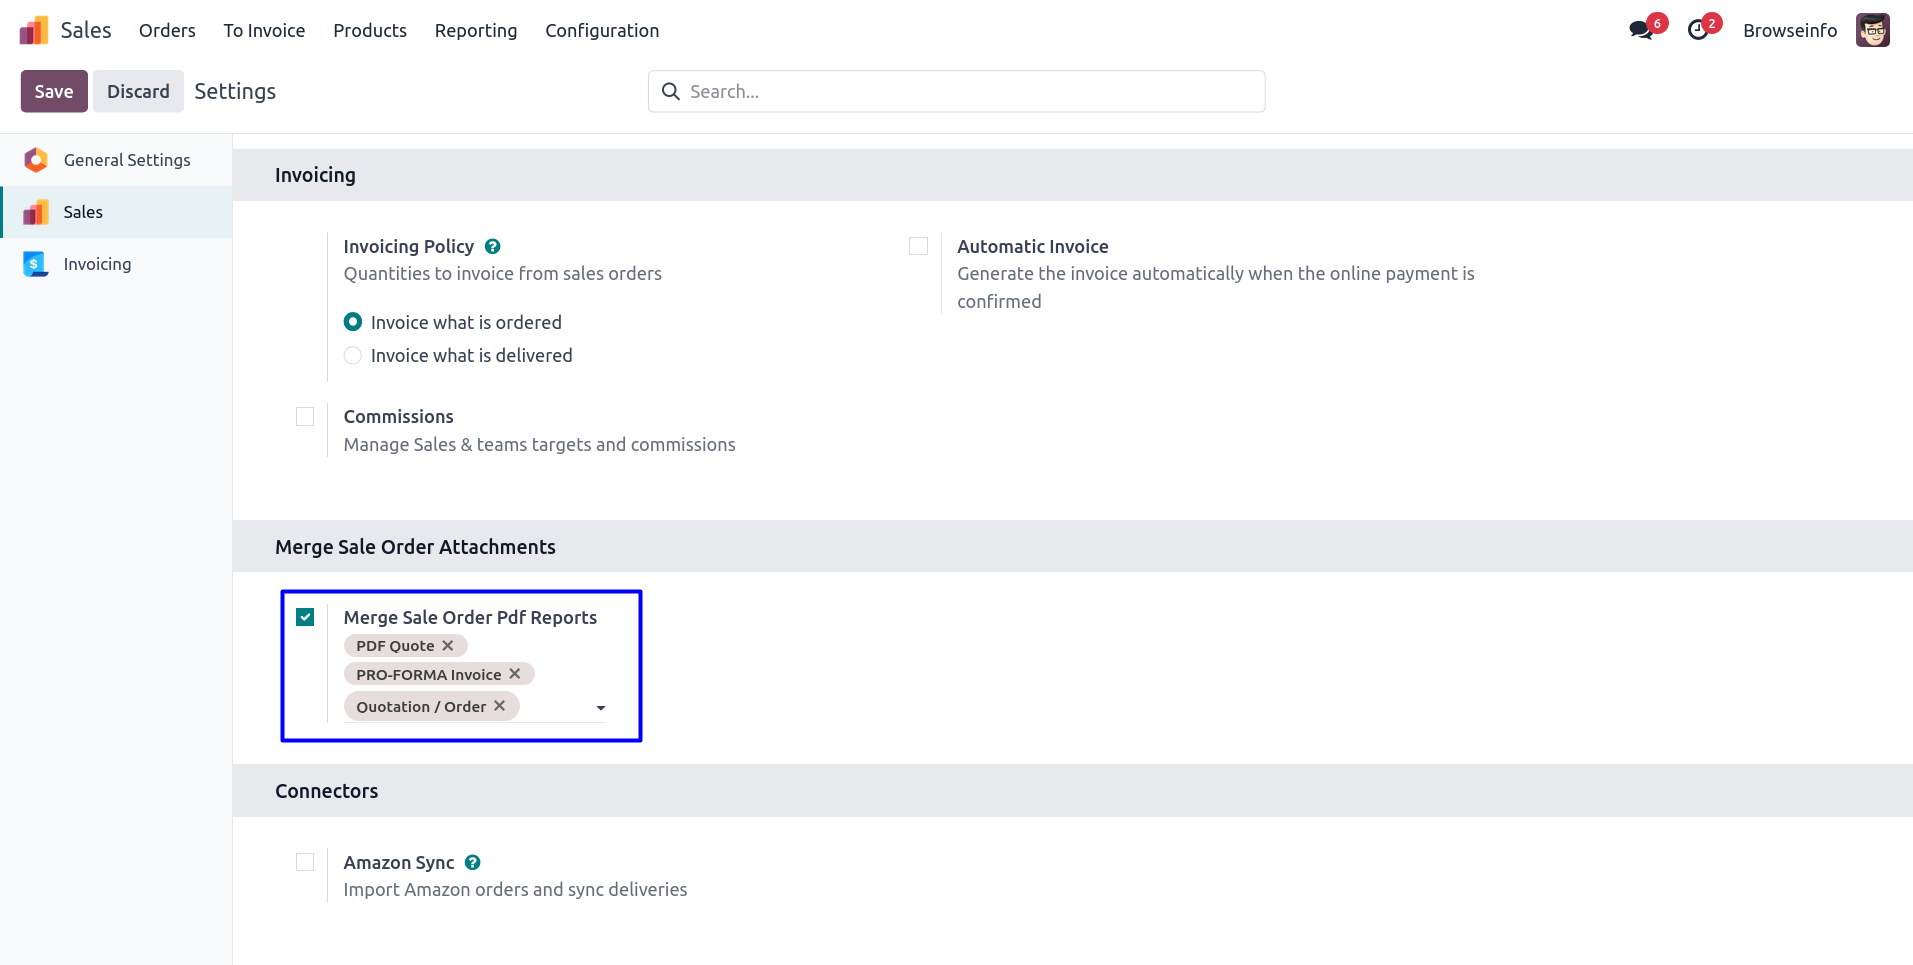Remove the Quotation / Order tag
1913x965 pixels.
[500, 706]
